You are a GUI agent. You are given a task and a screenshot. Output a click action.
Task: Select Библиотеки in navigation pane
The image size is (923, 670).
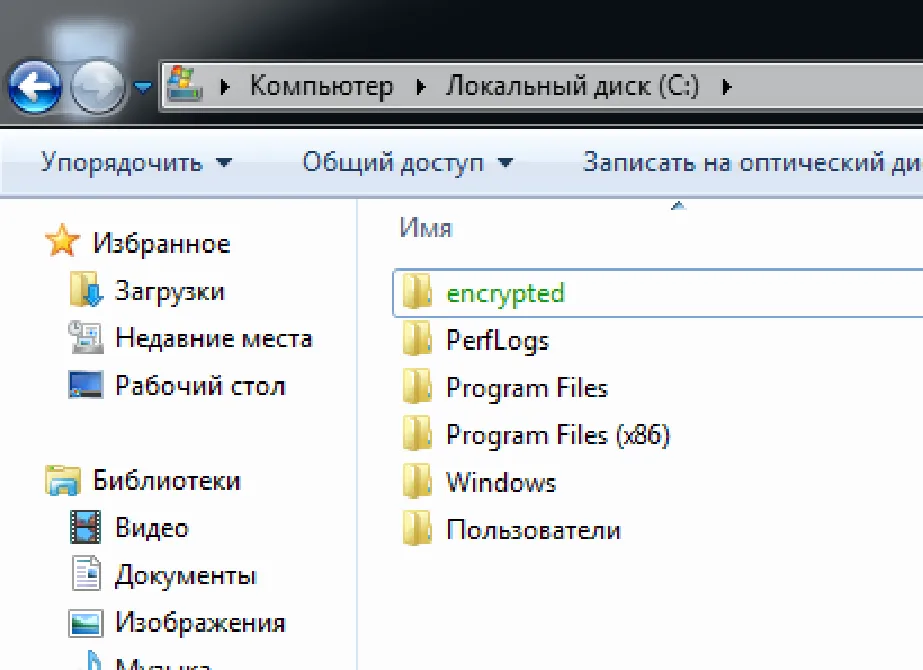point(167,480)
